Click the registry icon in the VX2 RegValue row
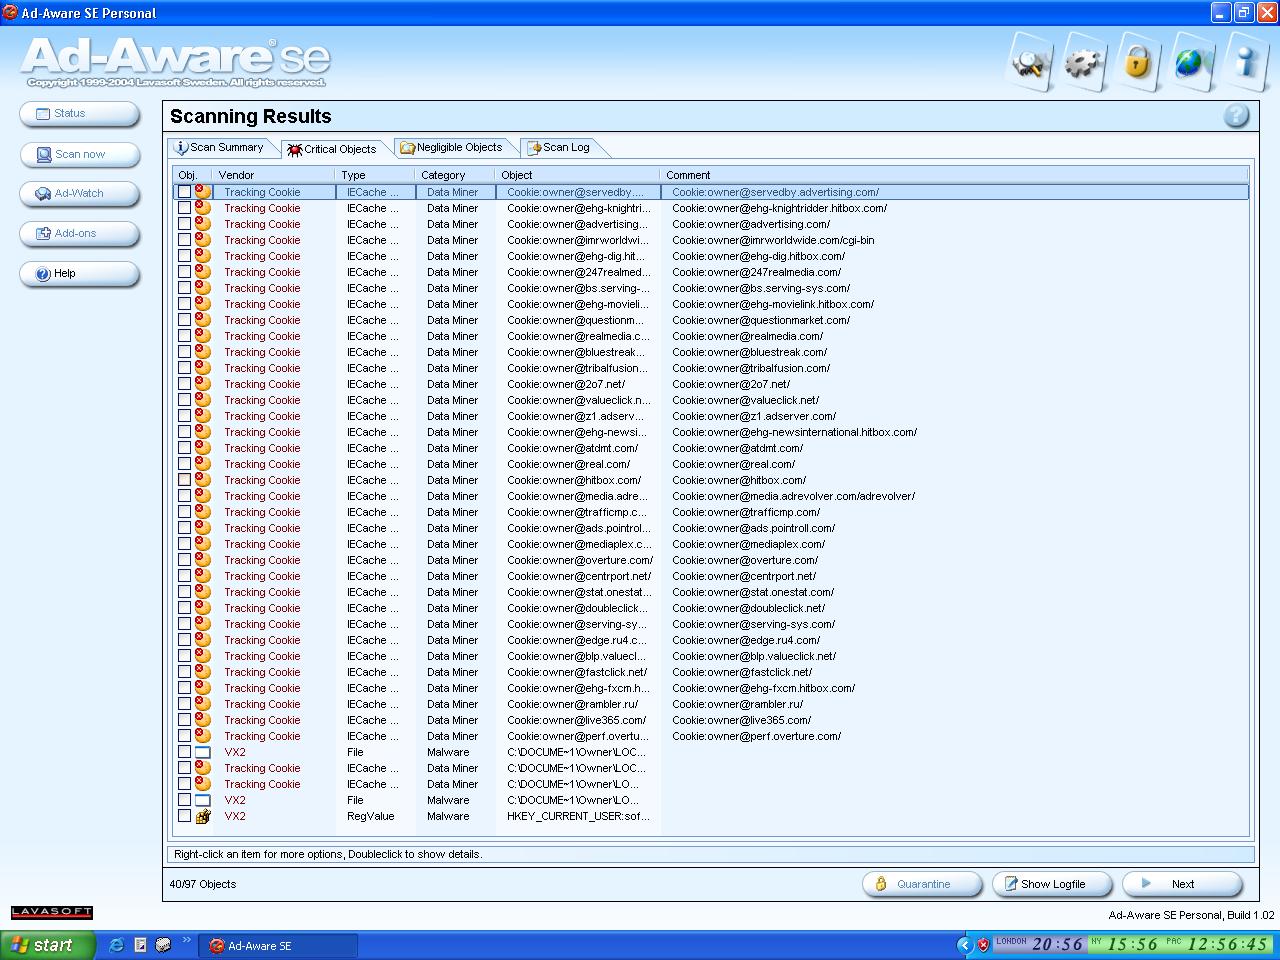The image size is (1280, 960). pyautogui.click(x=202, y=815)
